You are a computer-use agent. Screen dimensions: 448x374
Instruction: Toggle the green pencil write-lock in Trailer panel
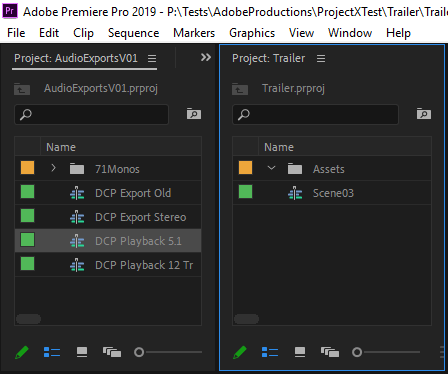coord(240,352)
